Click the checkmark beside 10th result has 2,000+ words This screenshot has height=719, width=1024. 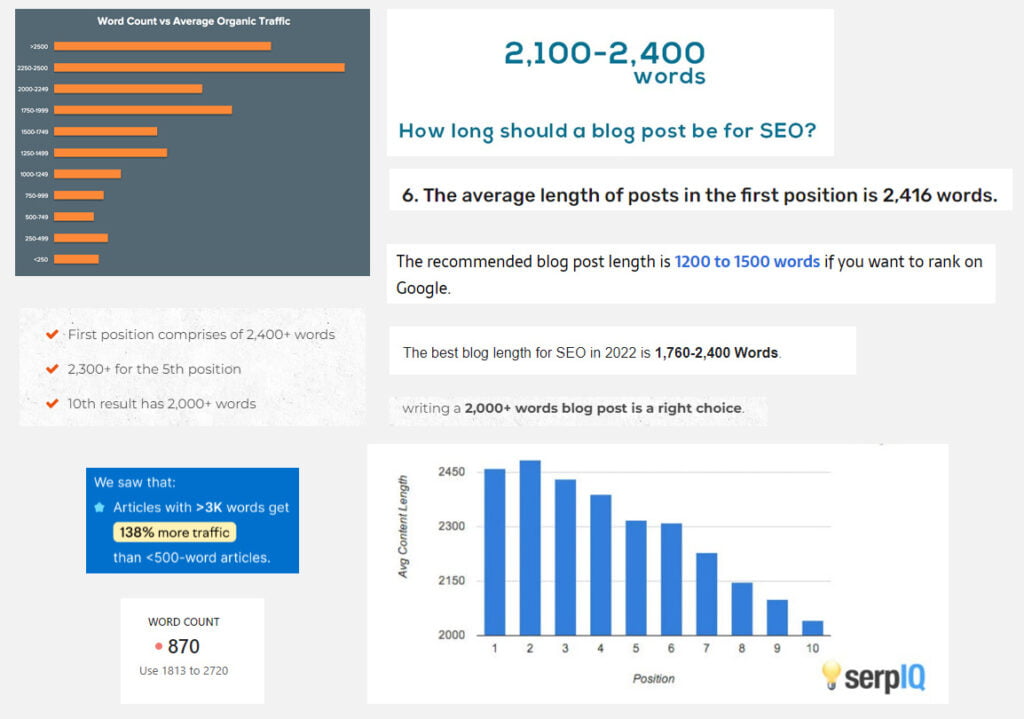pyautogui.click(x=52, y=404)
